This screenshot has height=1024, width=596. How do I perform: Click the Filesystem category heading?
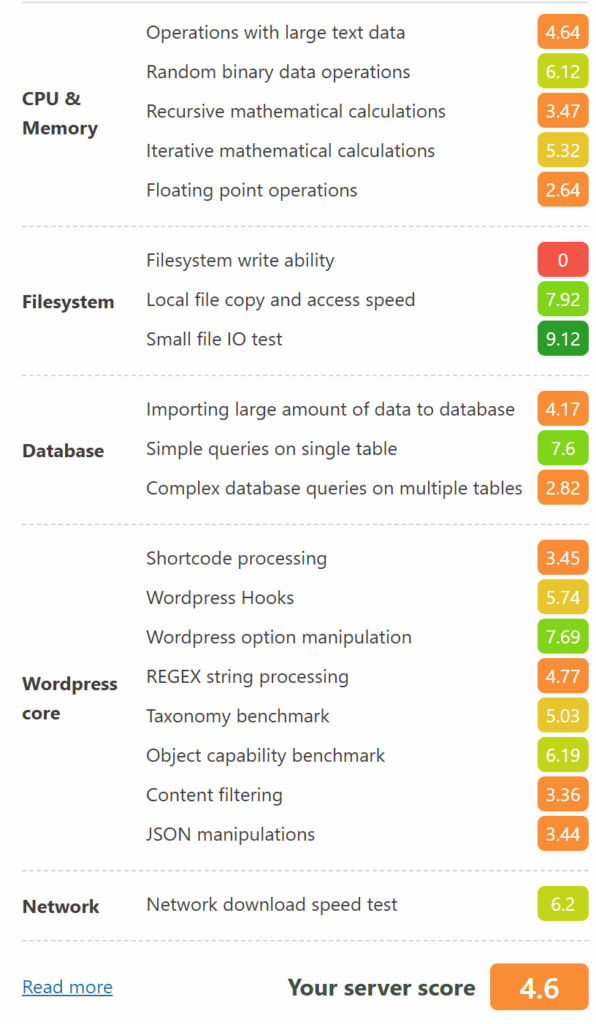(68, 302)
